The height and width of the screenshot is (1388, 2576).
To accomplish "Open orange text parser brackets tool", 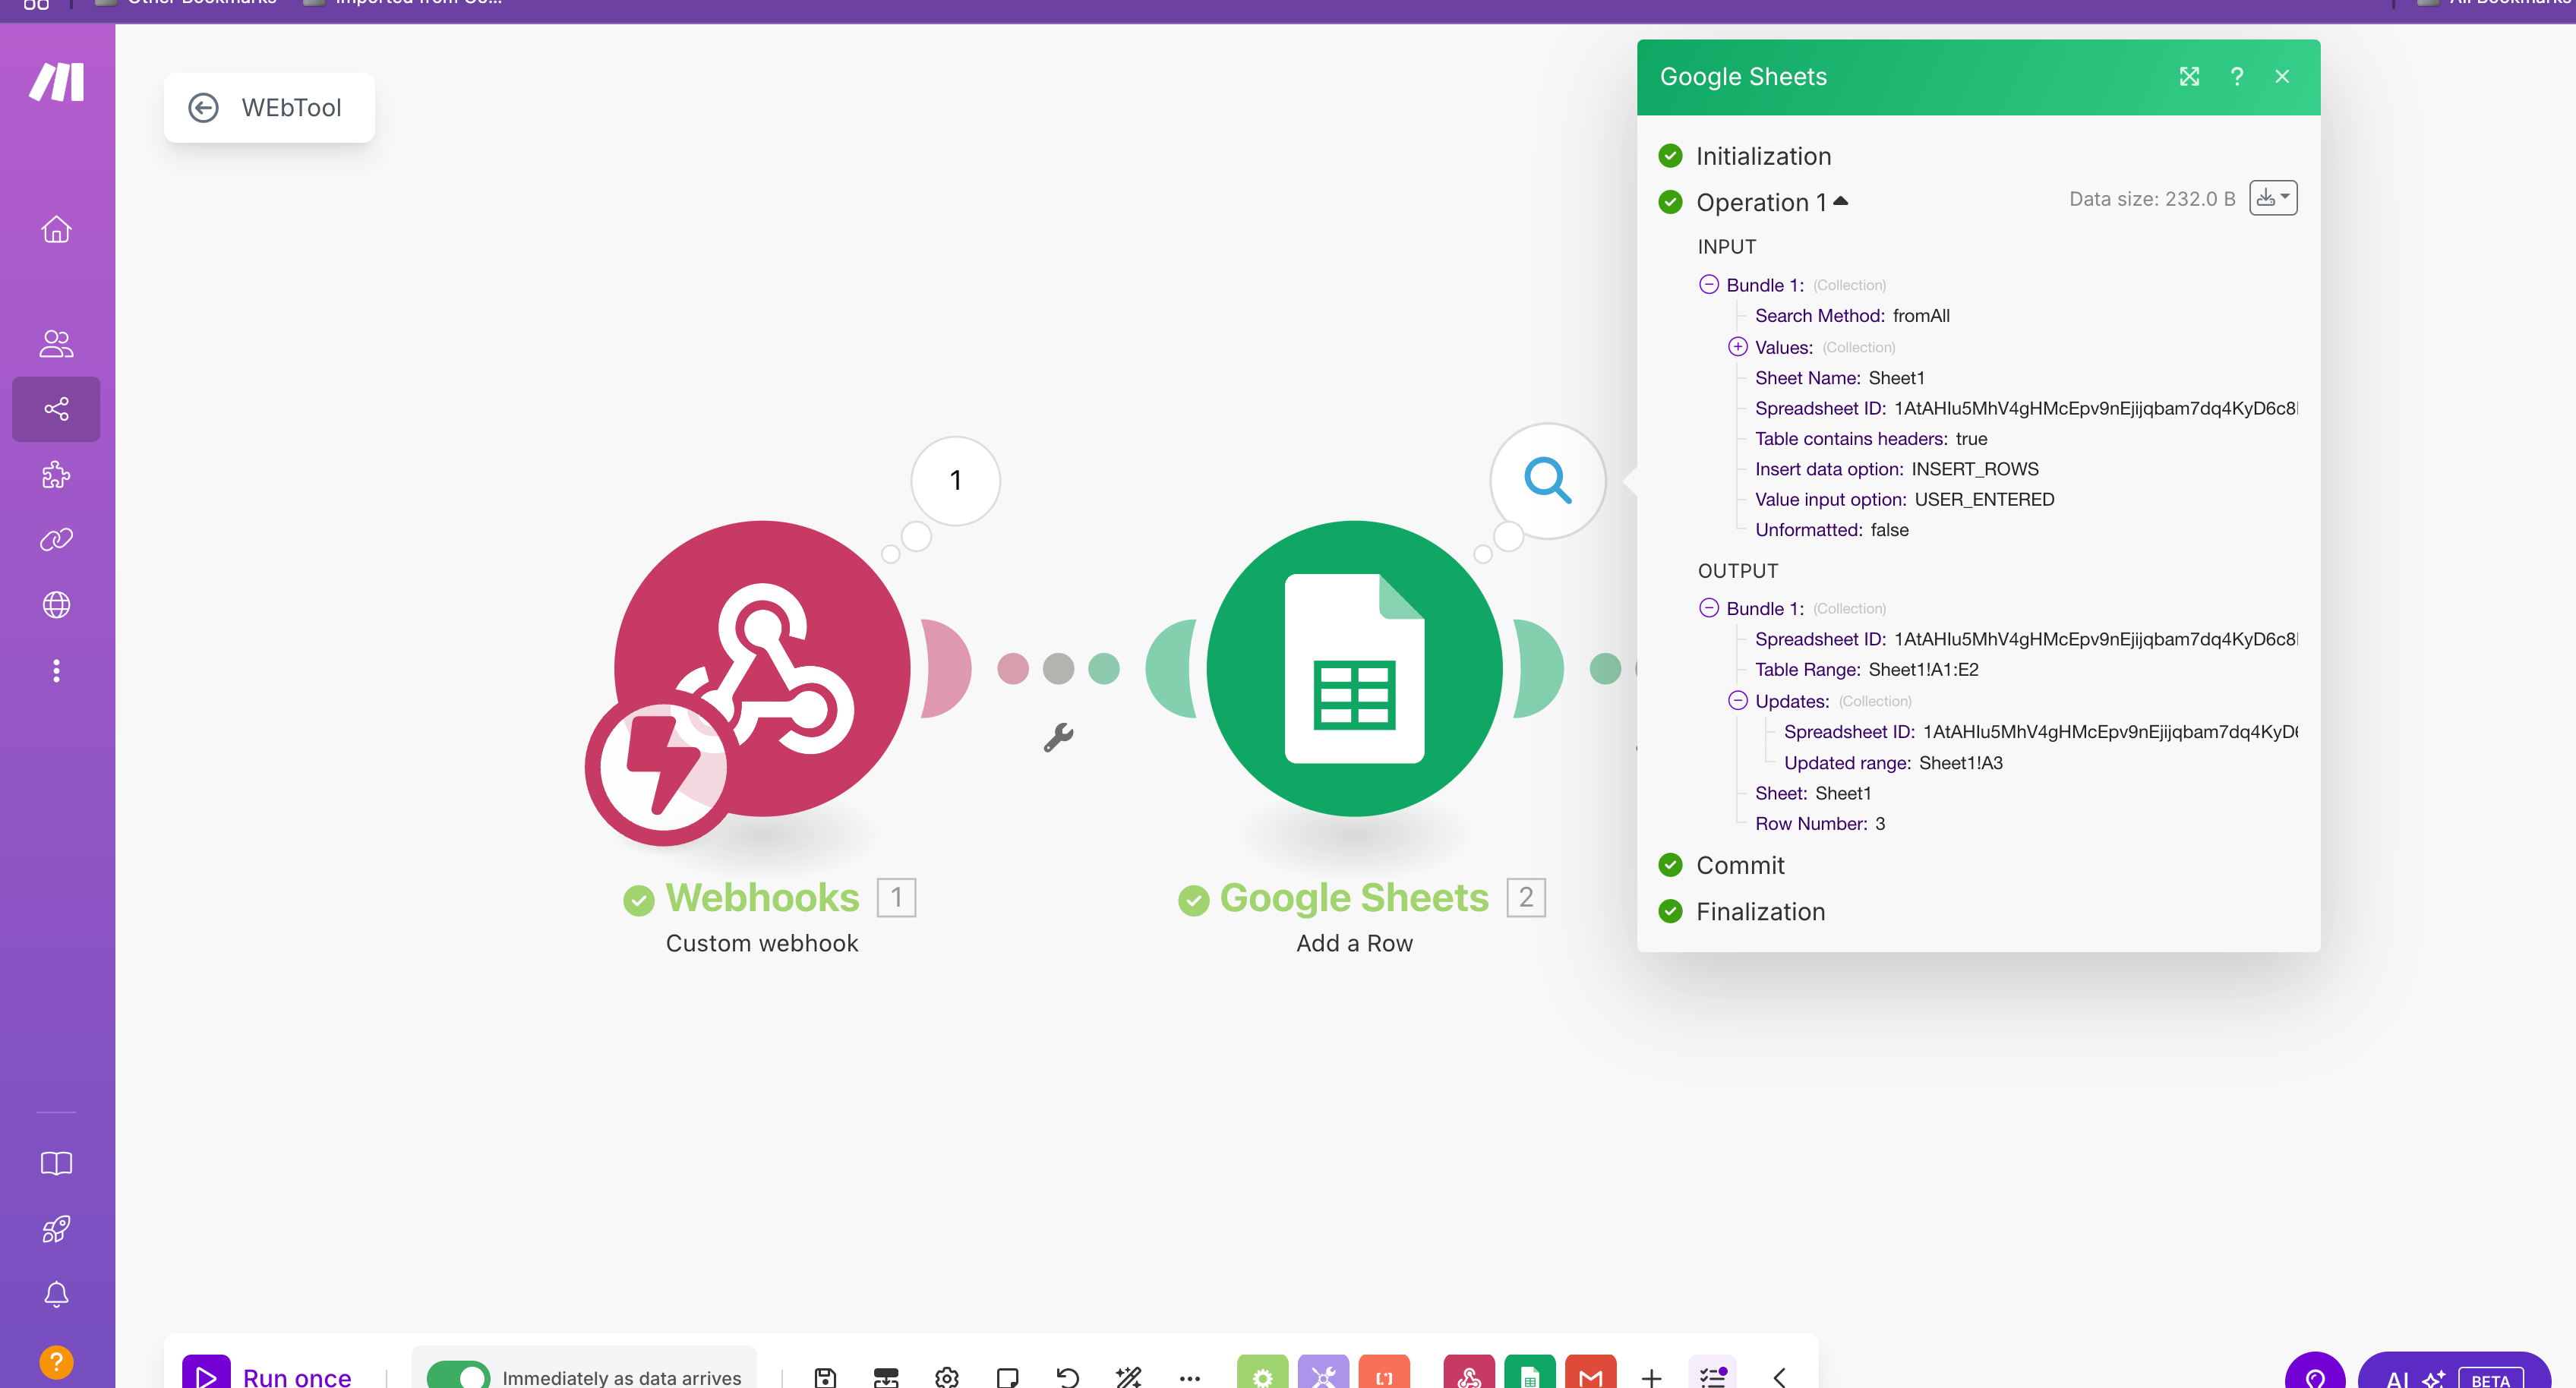I will pos(1384,1372).
